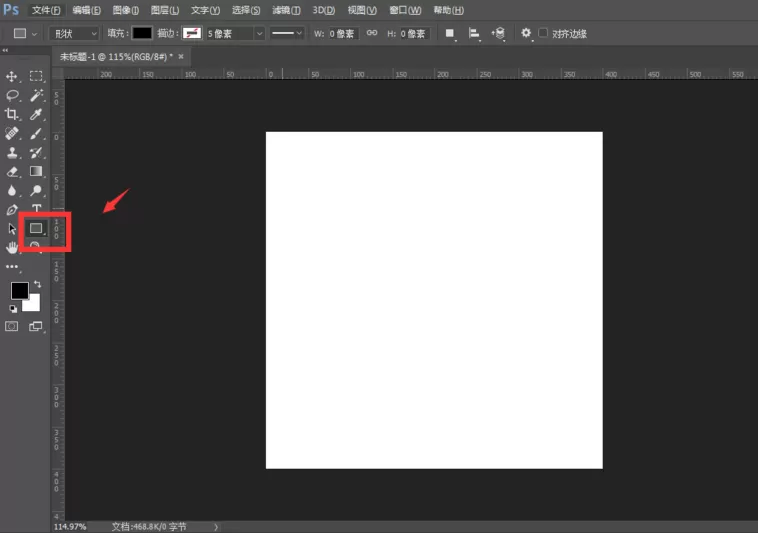Viewport: 758px width, 533px height.
Task: Change the screen mode
Action: 35,327
